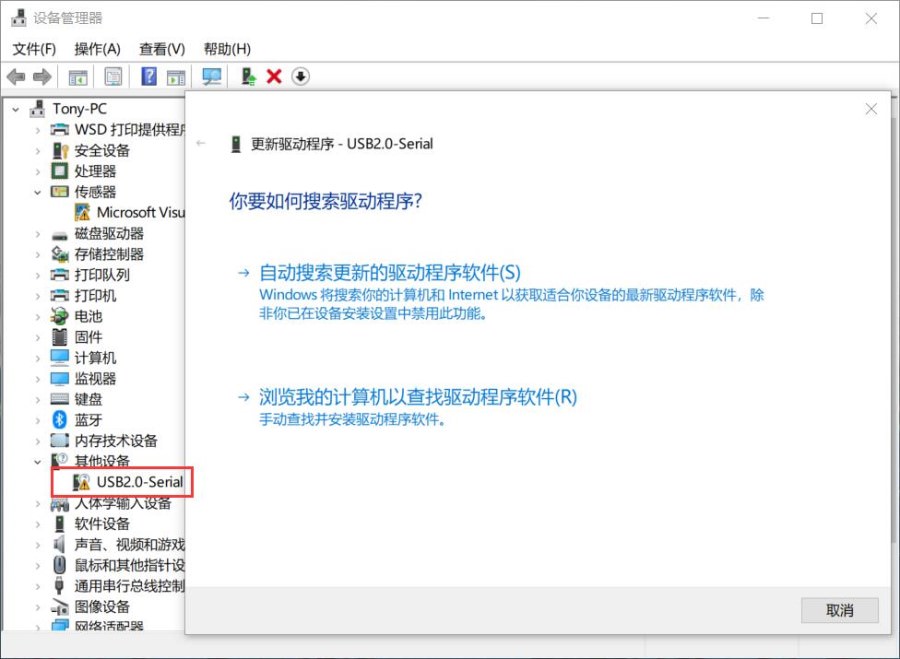The height and width of the screenshot is (659, 900).
Task: Click the 安全设备 security device icon
Action: click(x=60, y=150)
